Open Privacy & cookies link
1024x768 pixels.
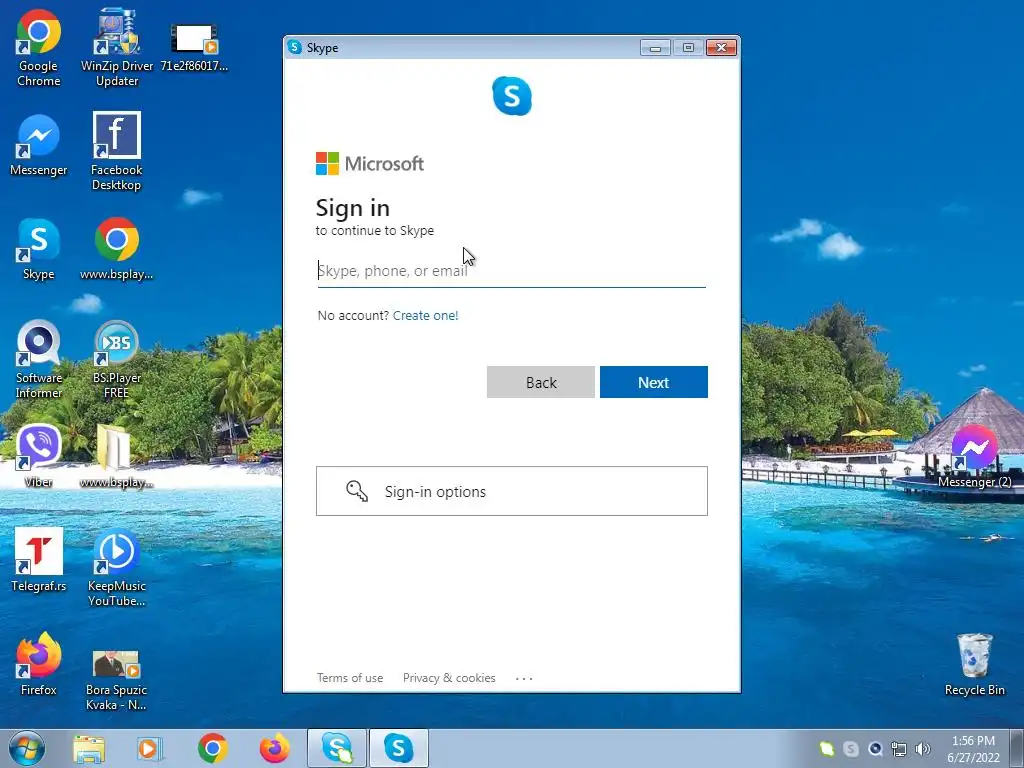pos(449,678)
